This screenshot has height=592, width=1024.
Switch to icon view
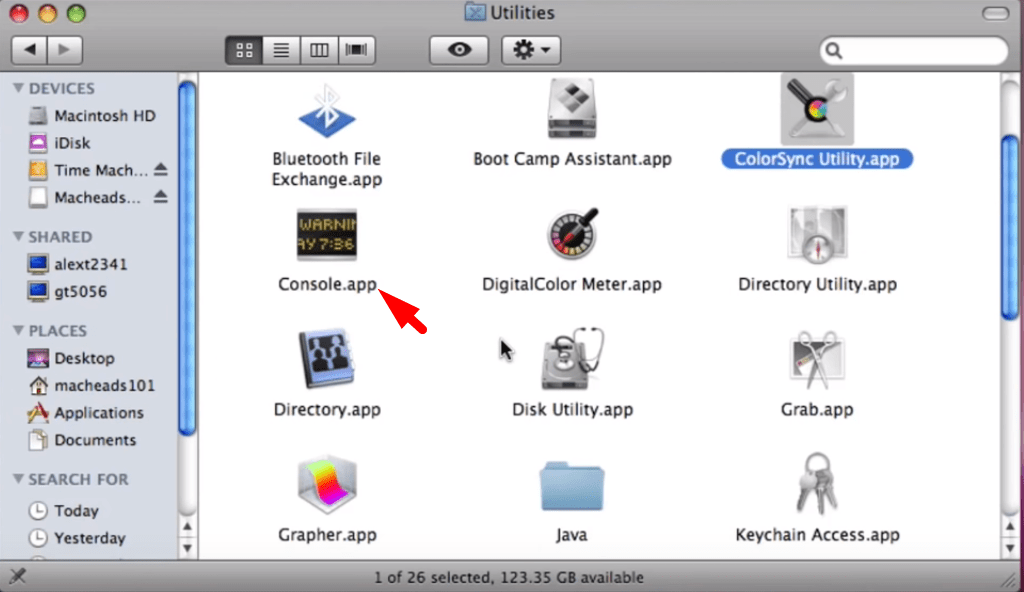point(244,50)
